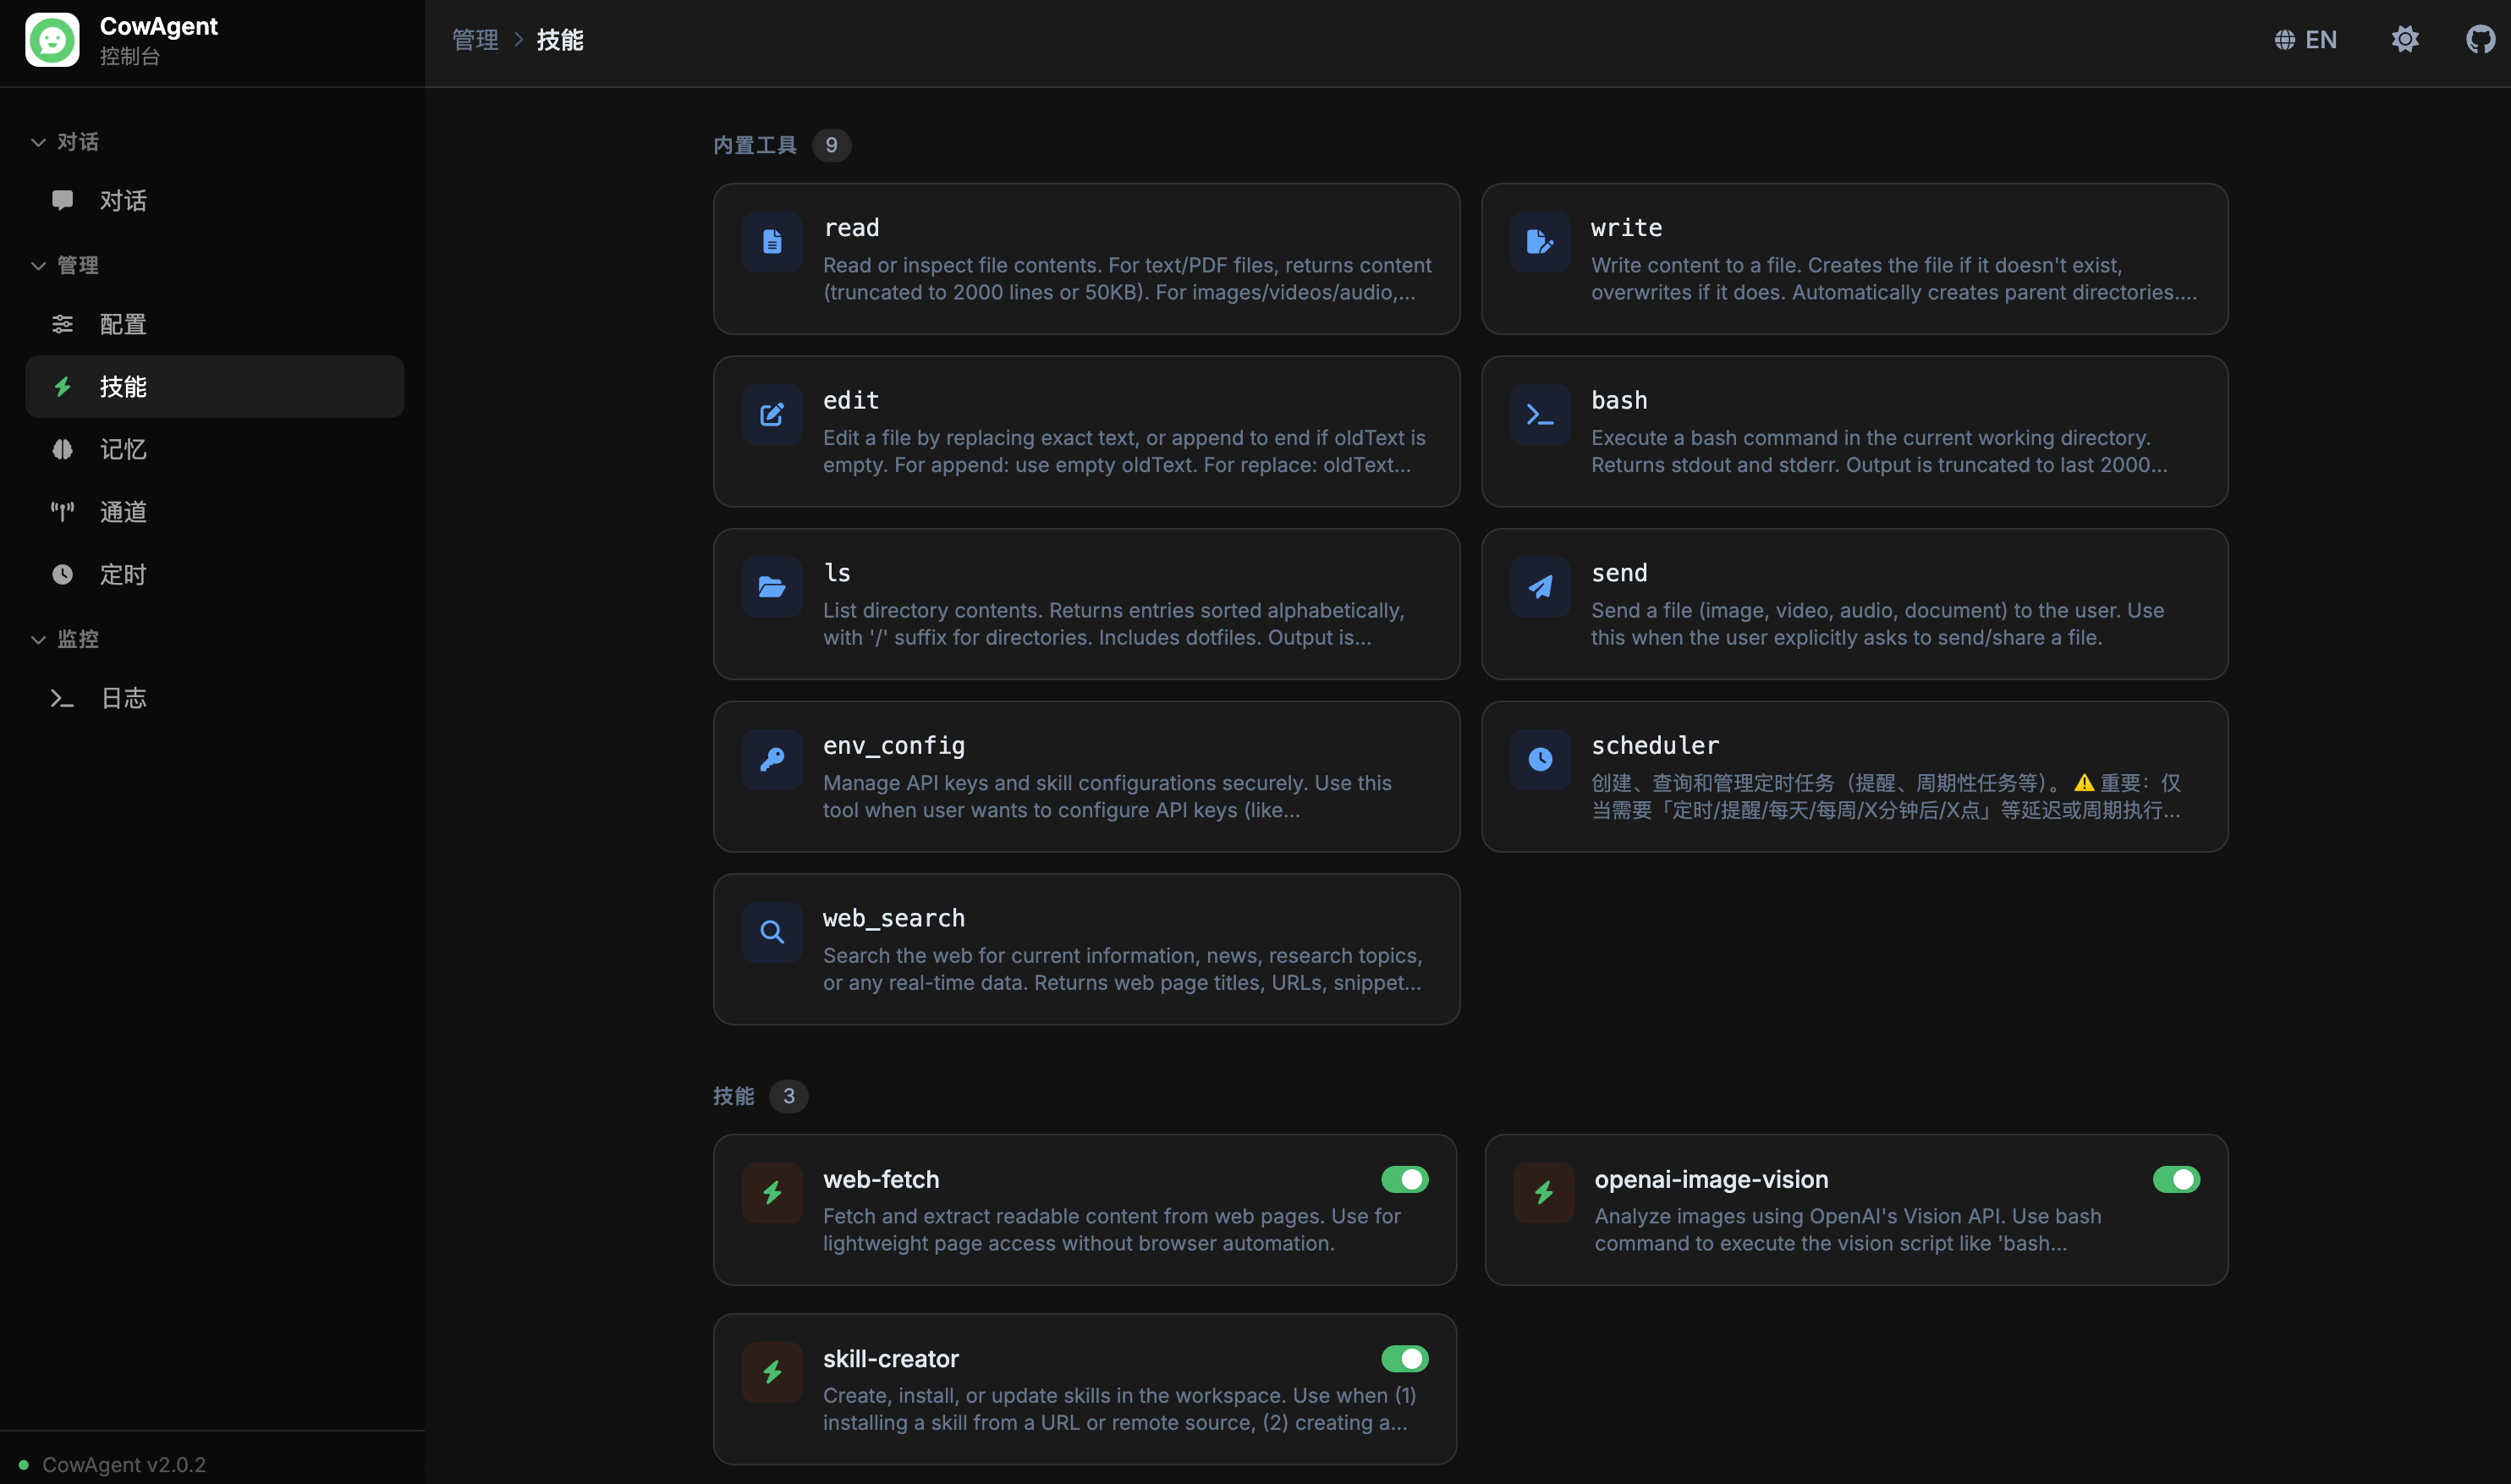Click the env_config key icon

pyautogui.click(x=772, y=760)
